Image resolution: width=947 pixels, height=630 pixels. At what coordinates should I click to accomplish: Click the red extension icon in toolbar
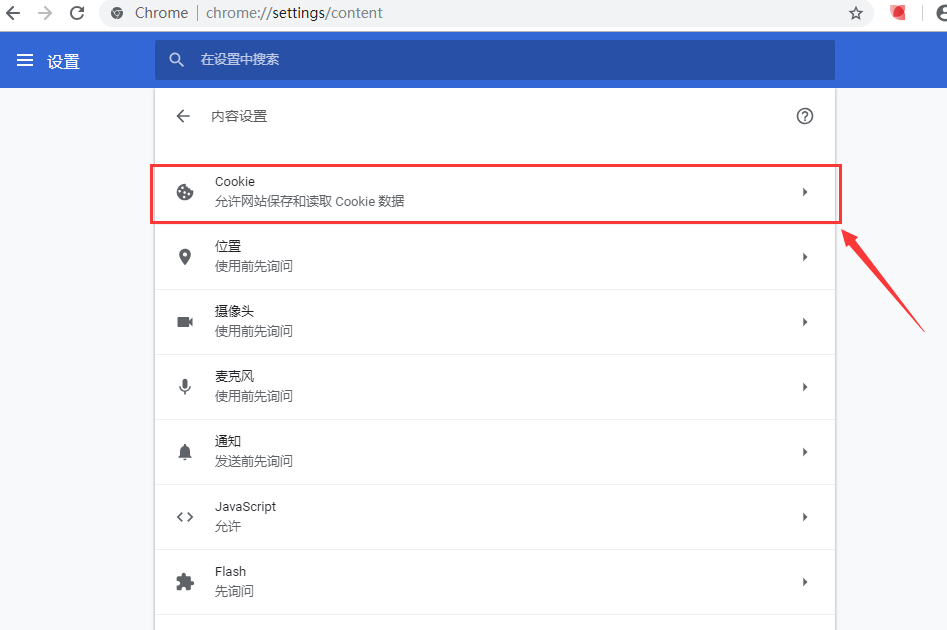click(x=898, y=13)
